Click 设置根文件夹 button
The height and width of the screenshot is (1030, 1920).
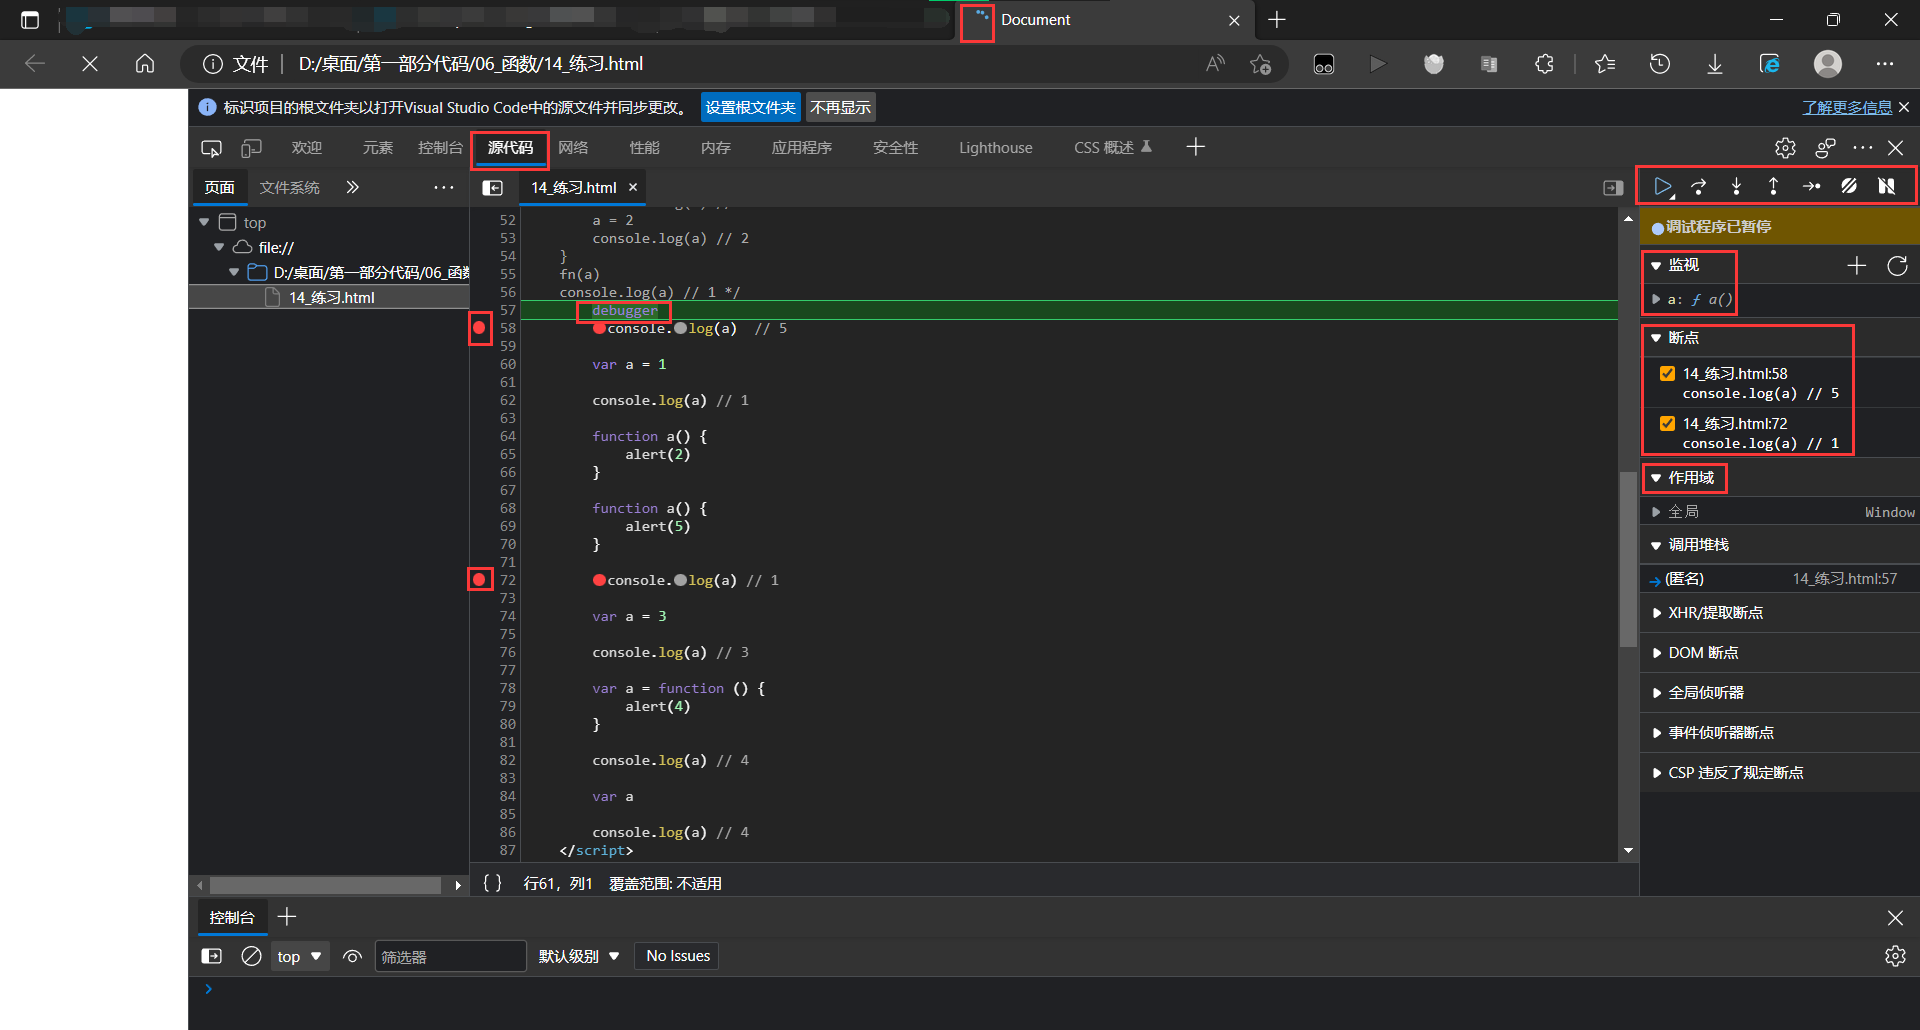750,107
